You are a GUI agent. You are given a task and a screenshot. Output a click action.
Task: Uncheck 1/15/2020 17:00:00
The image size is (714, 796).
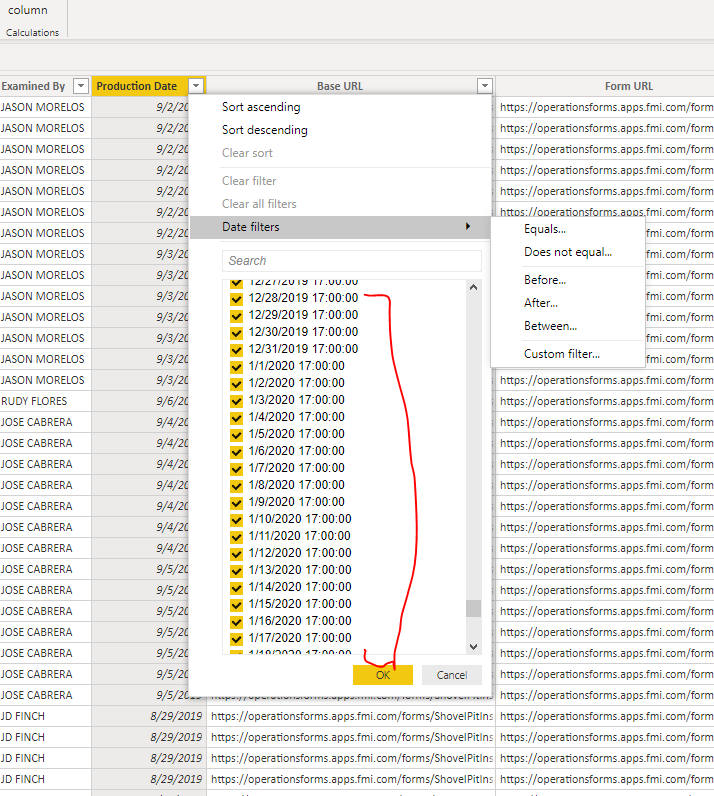[236, 605]
